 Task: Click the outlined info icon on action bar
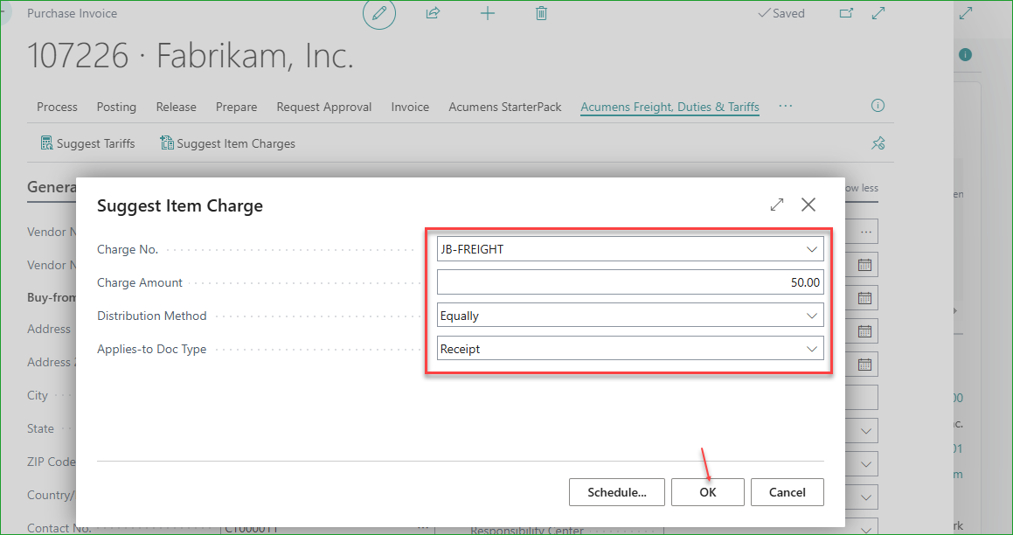877,105
